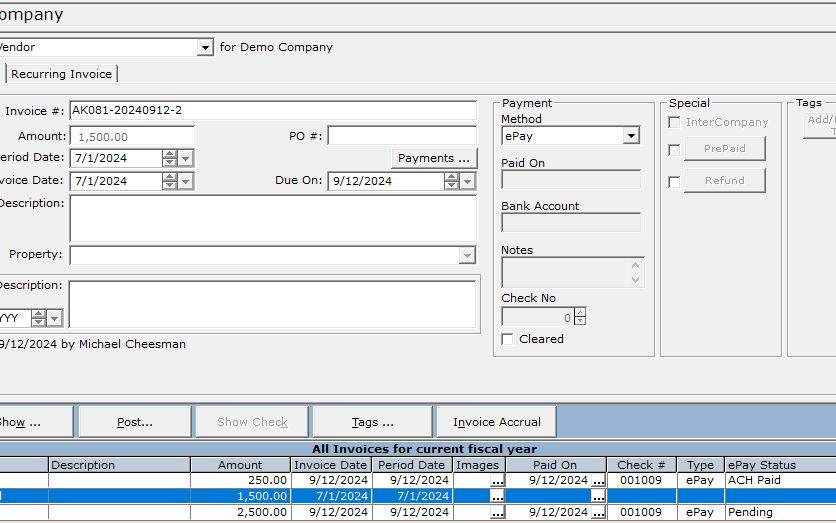The height and width of the screenshot is (523, 836).
Task: Open Period Date calendar dropdown arrow
Action: coord(186,158)
